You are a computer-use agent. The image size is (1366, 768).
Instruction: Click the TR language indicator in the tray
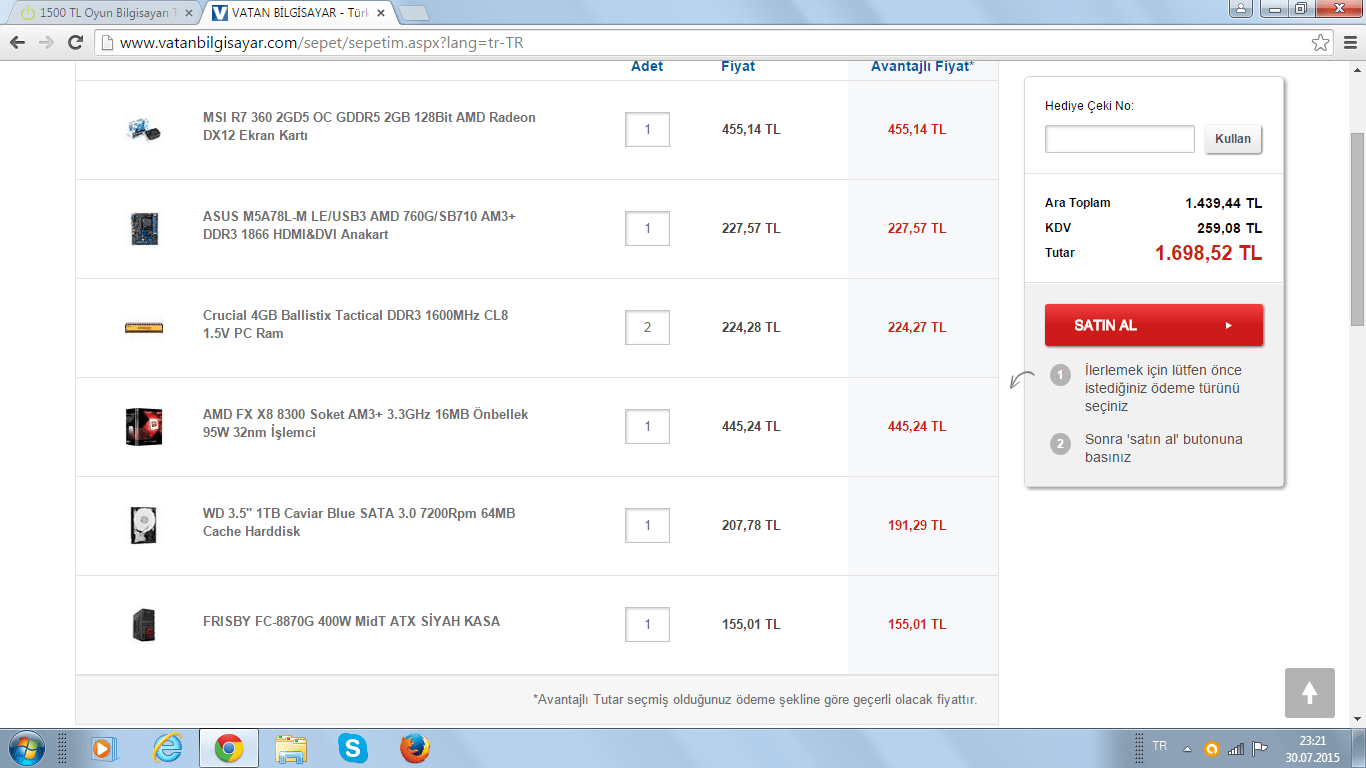pos(1160,746)
